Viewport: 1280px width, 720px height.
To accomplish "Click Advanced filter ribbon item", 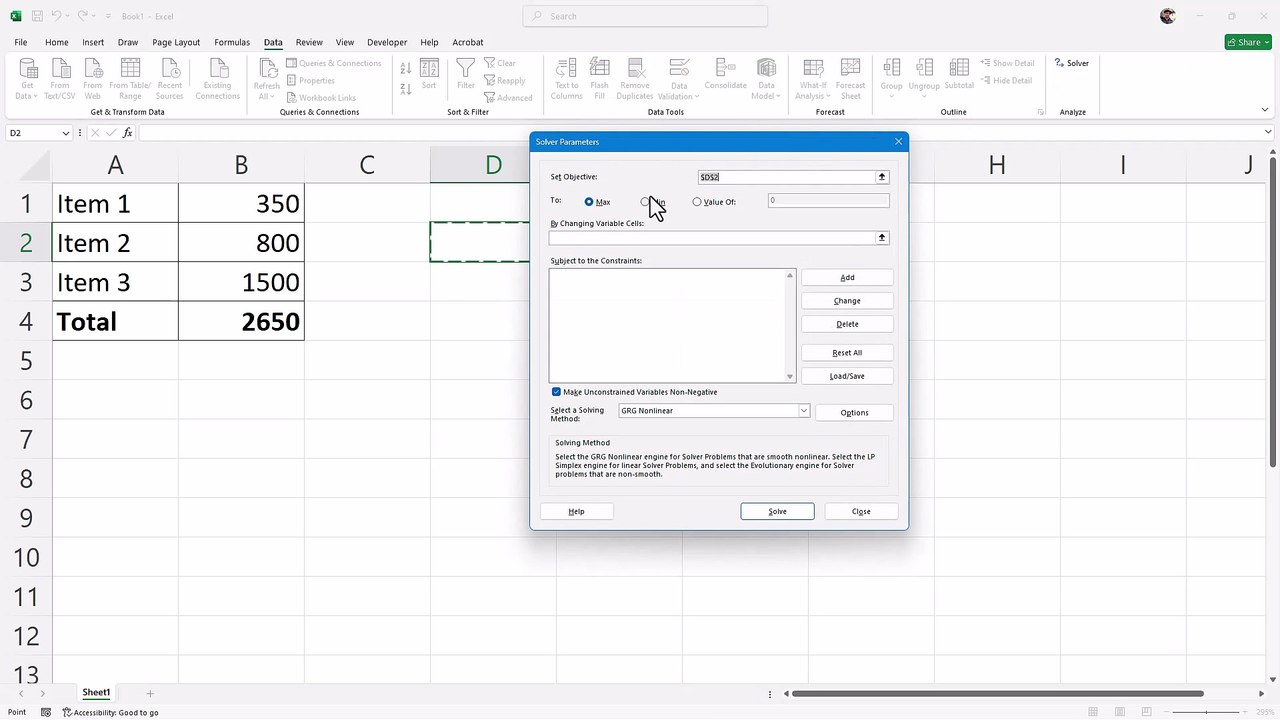I will pos(507,98).
